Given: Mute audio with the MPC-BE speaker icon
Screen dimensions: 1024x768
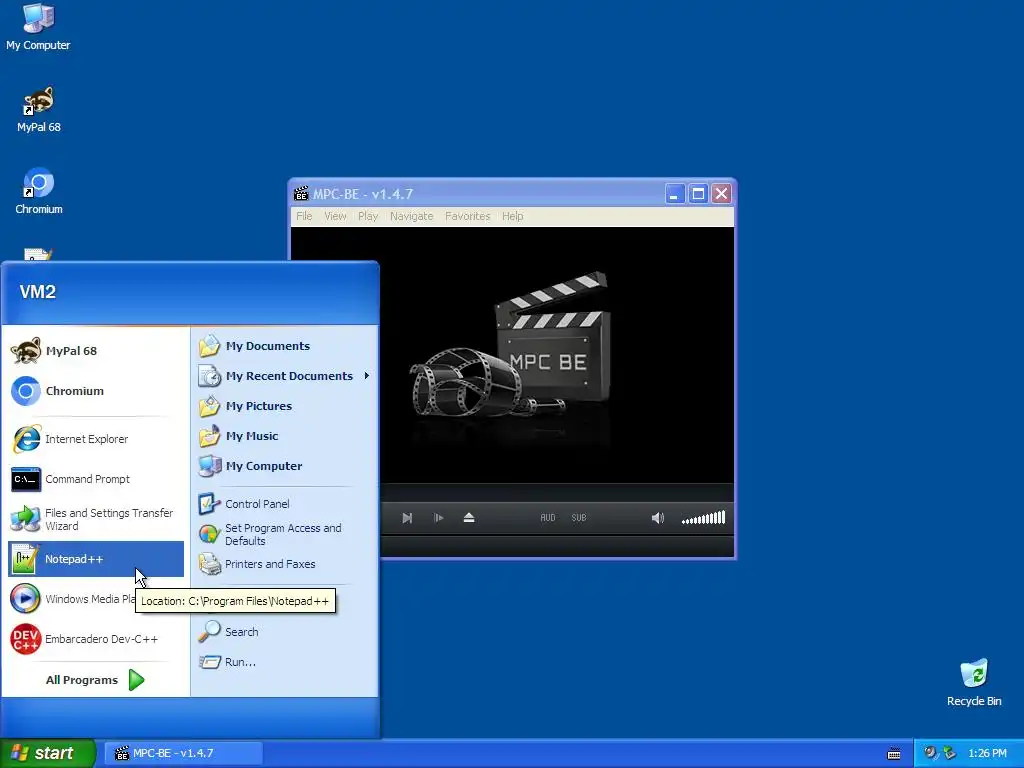Looking at the screenshot, I should [658, 518].
